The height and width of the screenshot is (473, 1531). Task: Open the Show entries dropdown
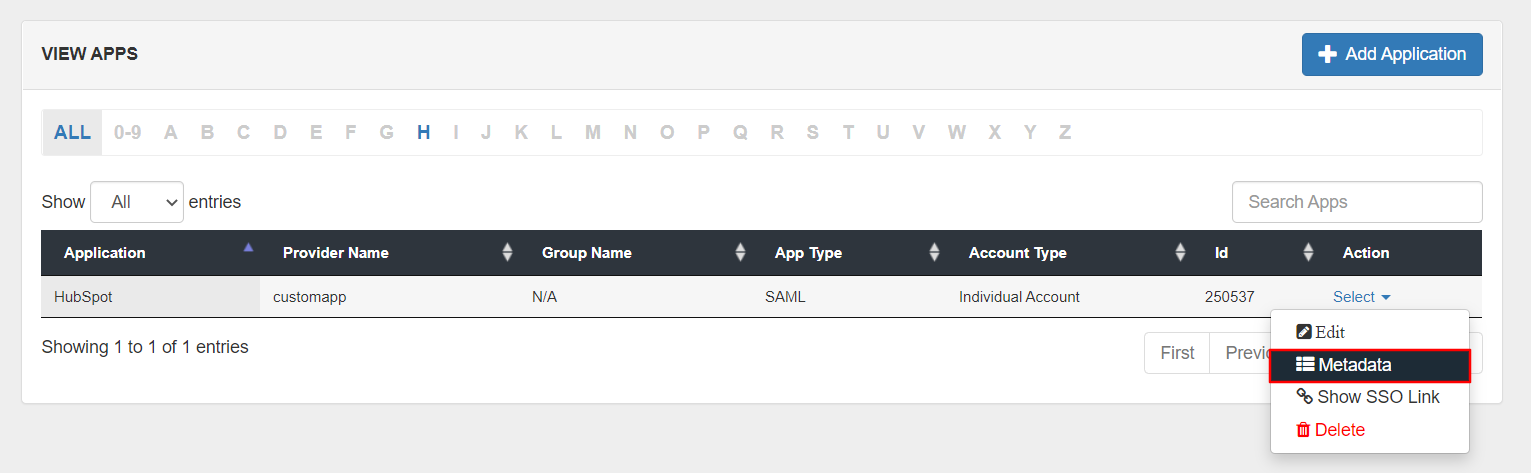137,202
